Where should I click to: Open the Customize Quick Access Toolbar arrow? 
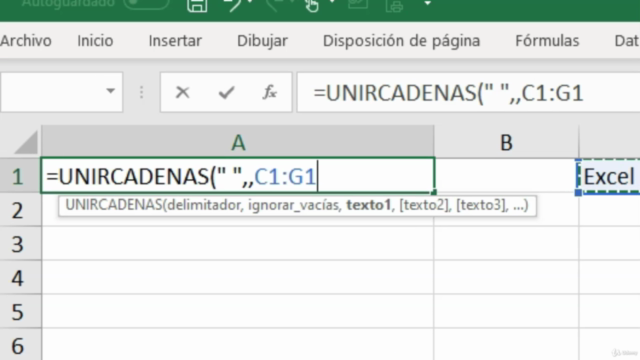tap(427, 4)
